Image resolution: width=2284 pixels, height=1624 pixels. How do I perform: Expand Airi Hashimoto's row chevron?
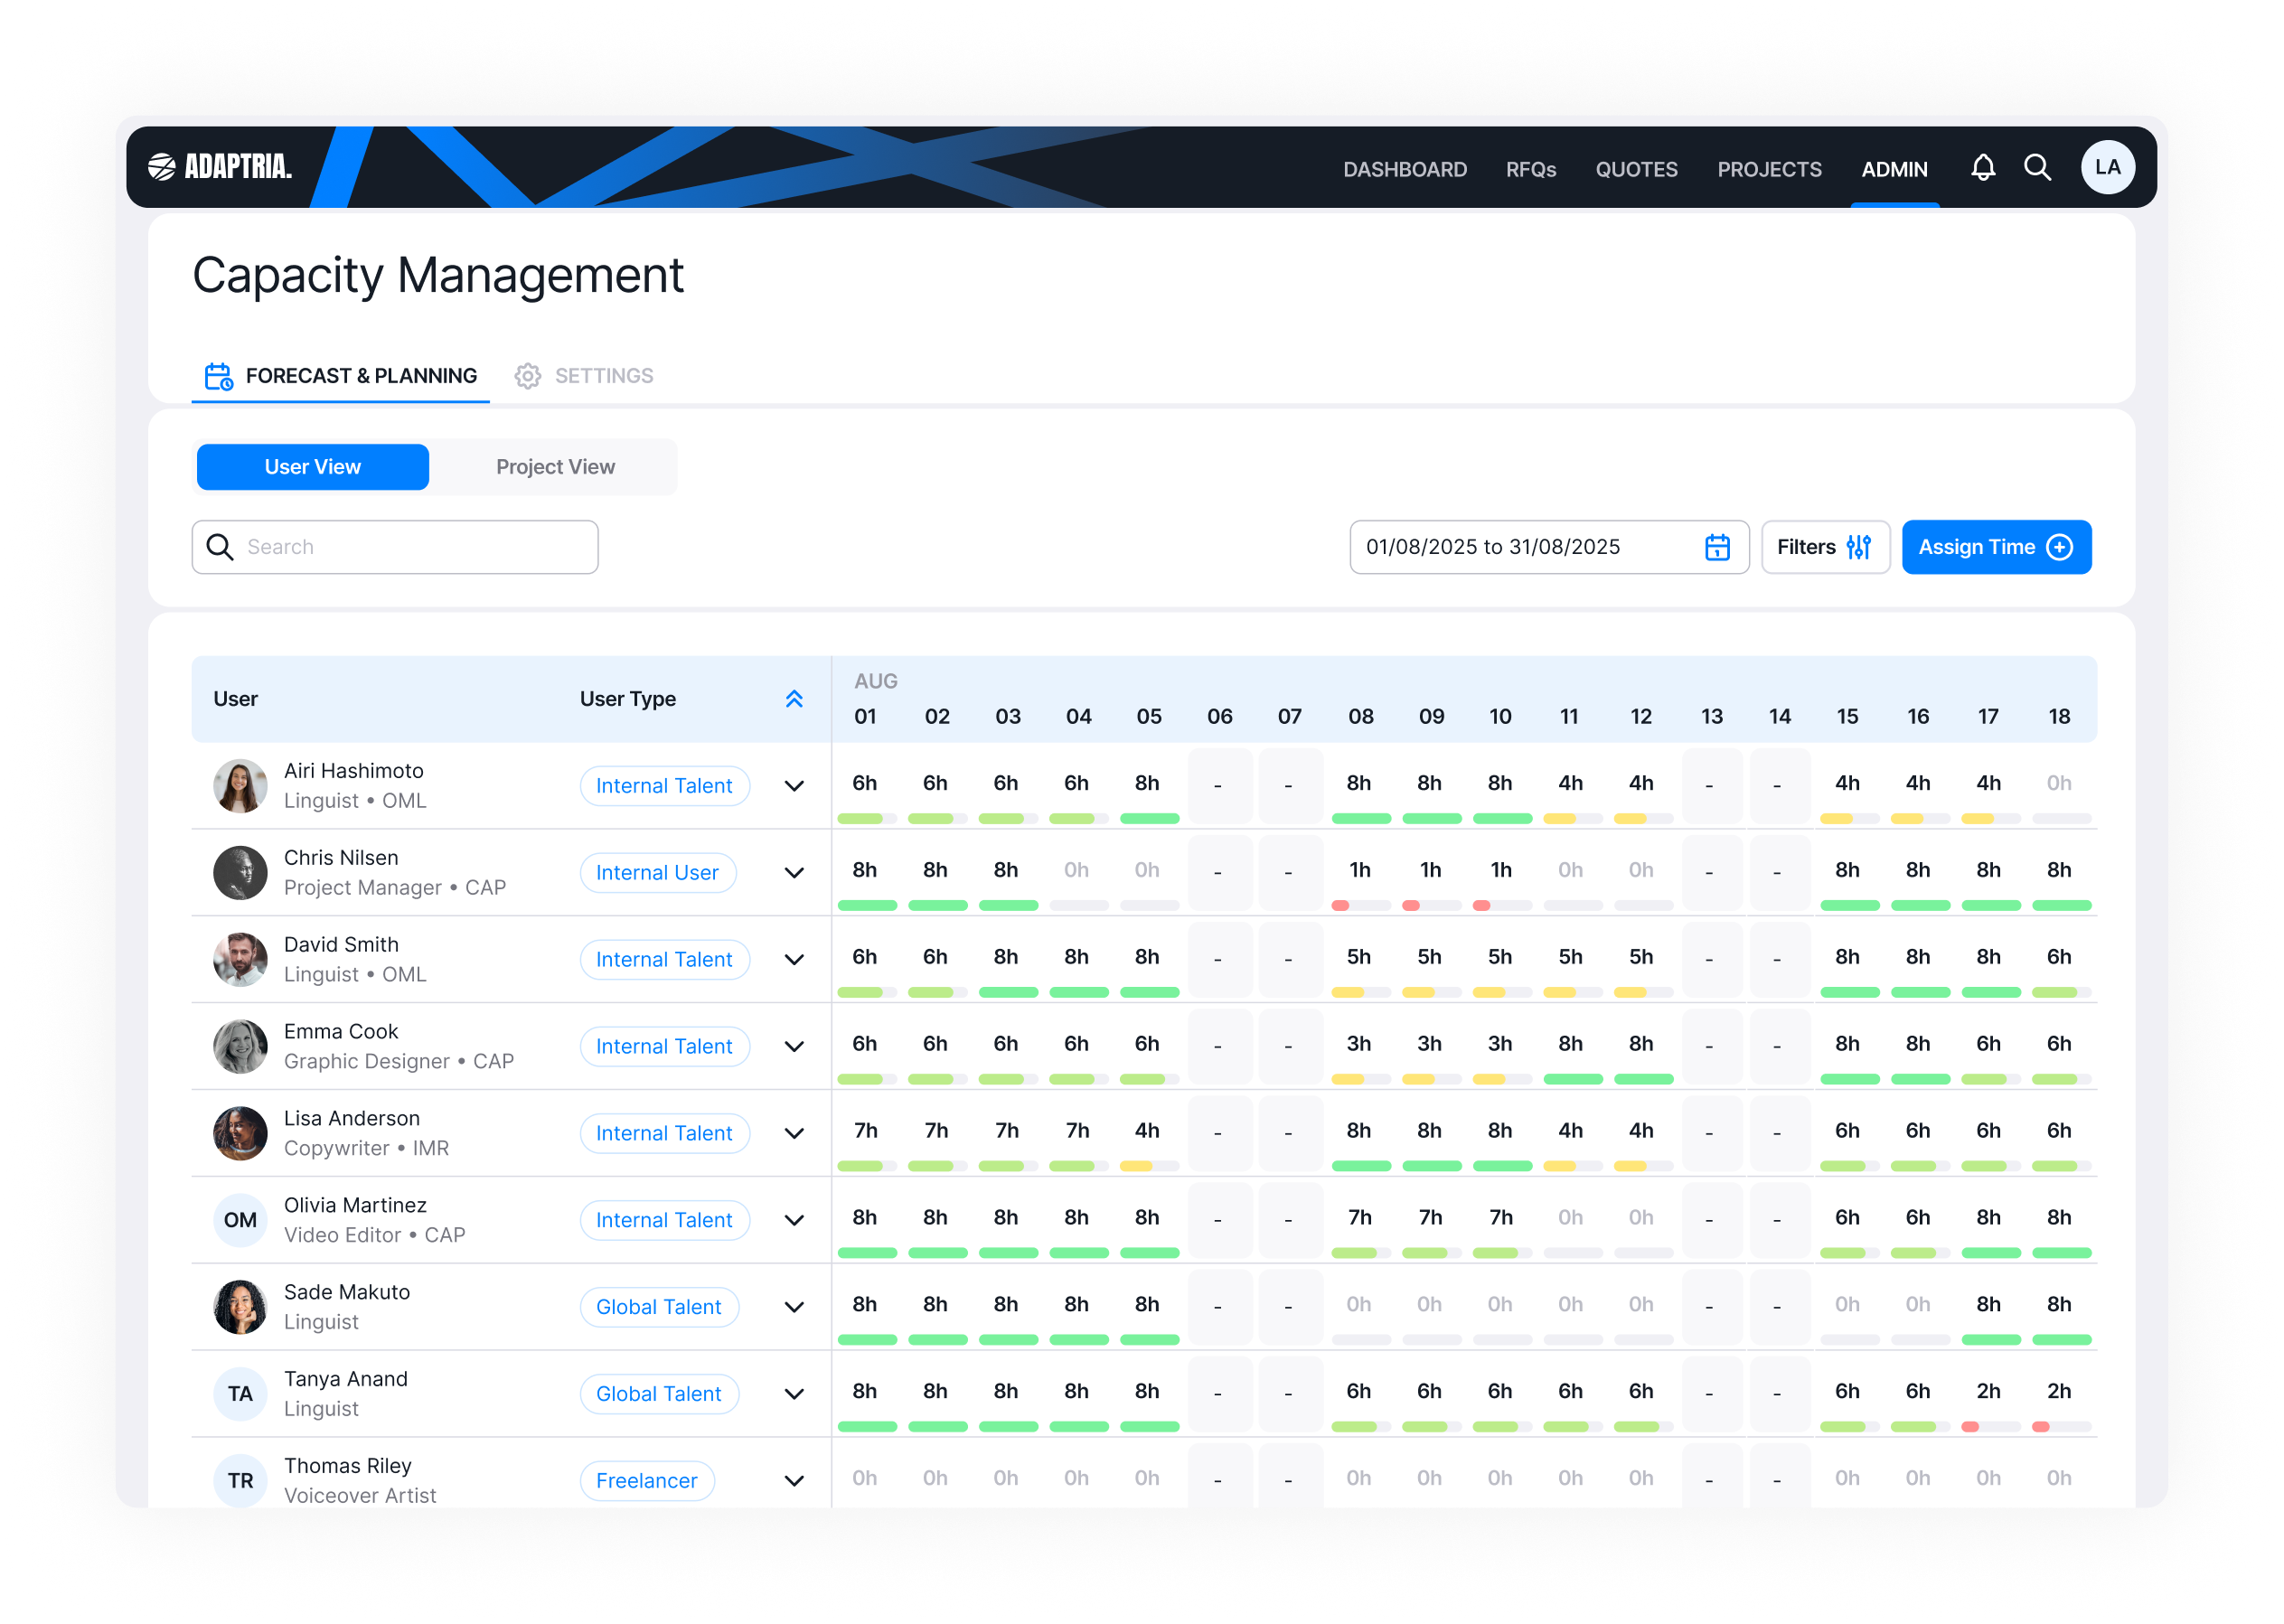pos(794,786)
